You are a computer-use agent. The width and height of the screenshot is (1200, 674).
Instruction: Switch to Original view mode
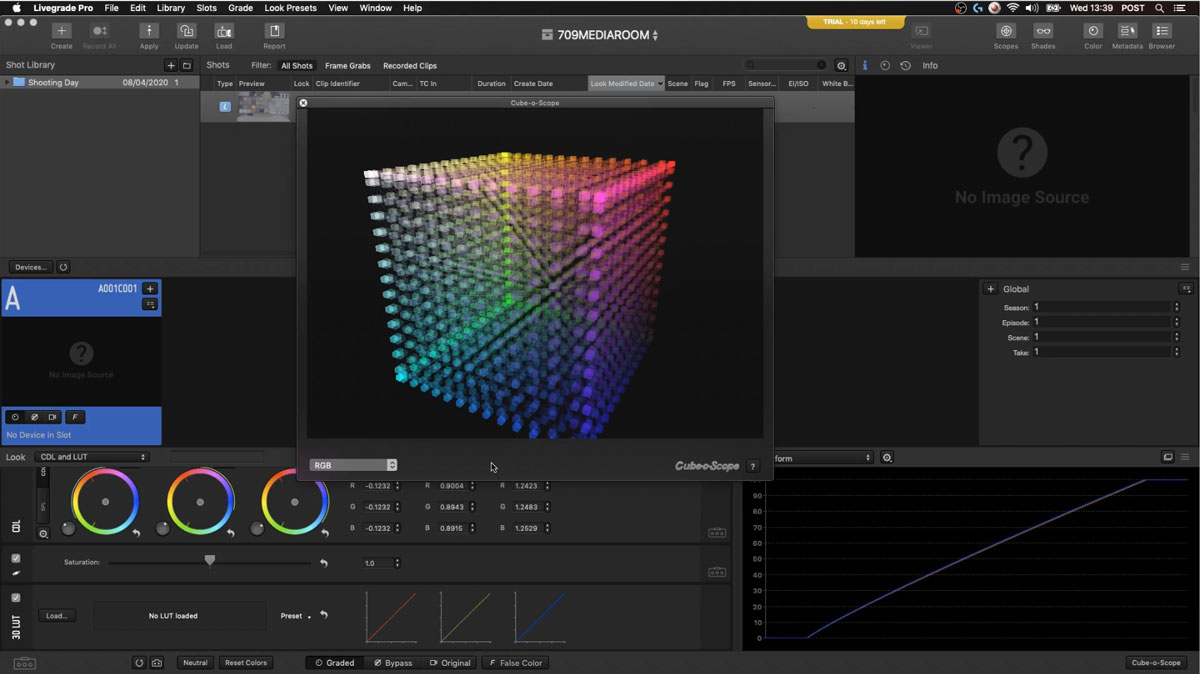(450, 663)
